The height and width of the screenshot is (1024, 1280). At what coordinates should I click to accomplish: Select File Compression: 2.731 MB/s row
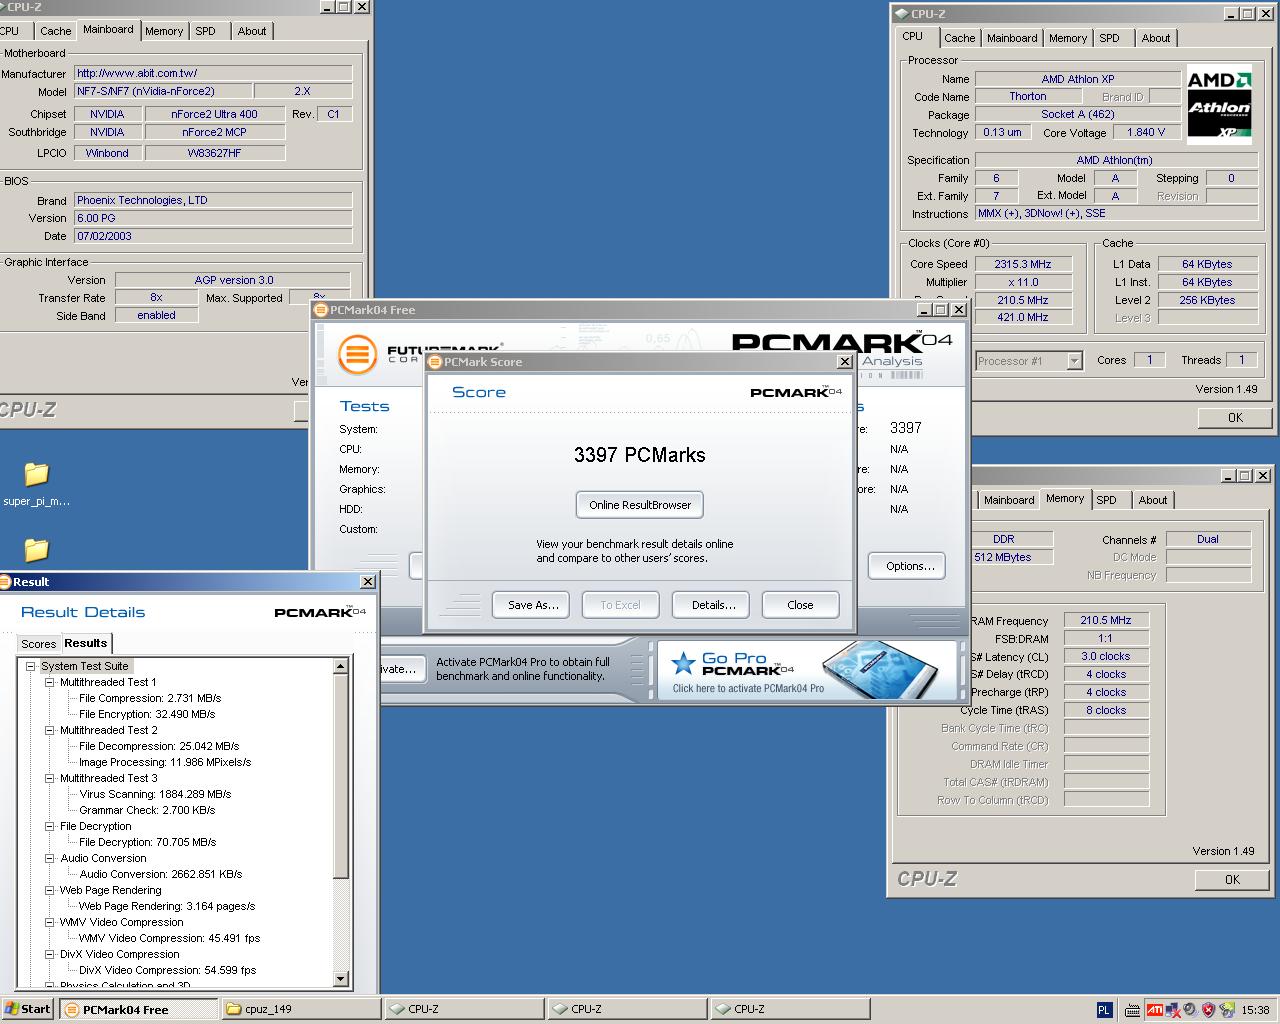point(150,698)
